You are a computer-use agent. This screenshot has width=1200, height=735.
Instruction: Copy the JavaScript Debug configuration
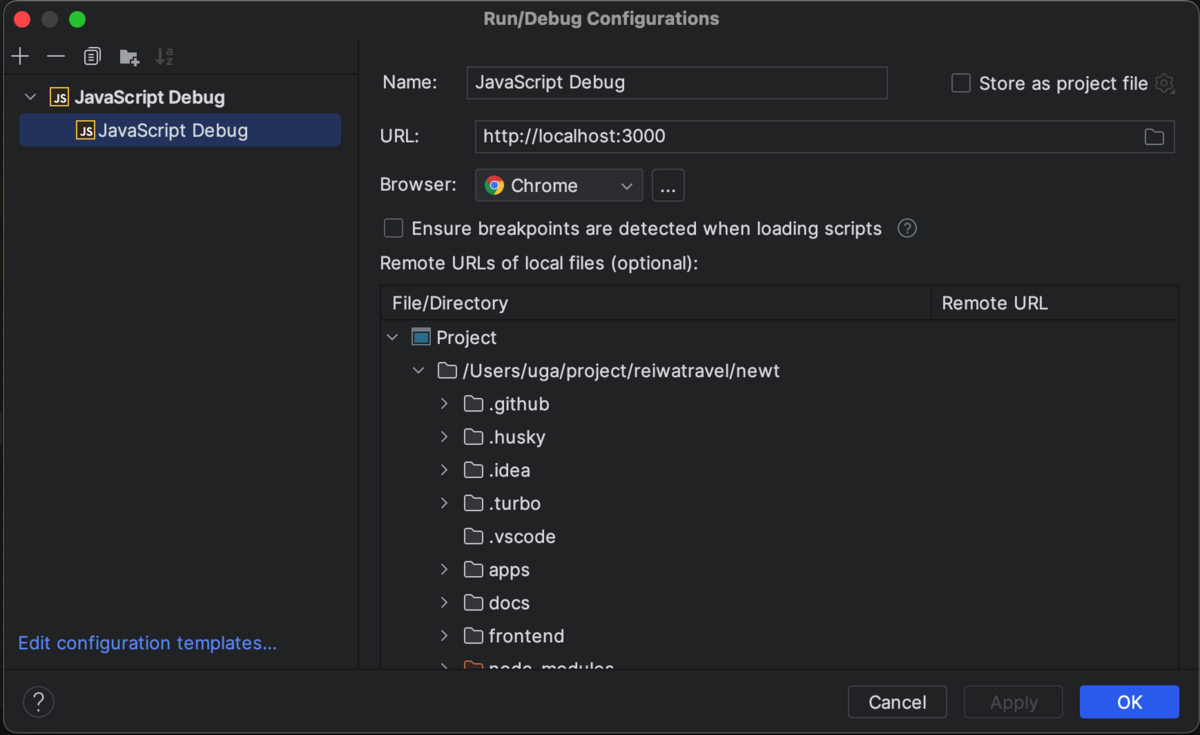[x=91, y=56]
